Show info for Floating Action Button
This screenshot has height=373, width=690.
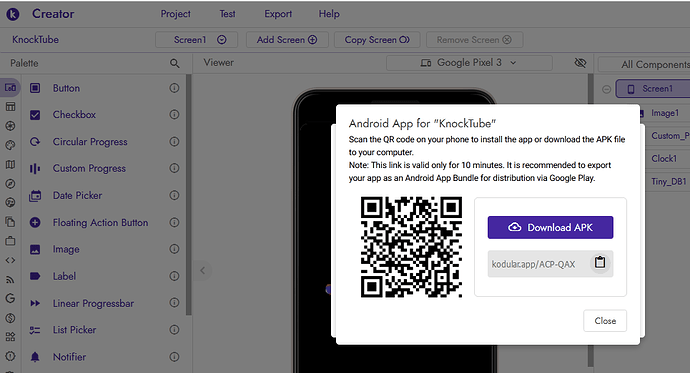pos(174,223)
